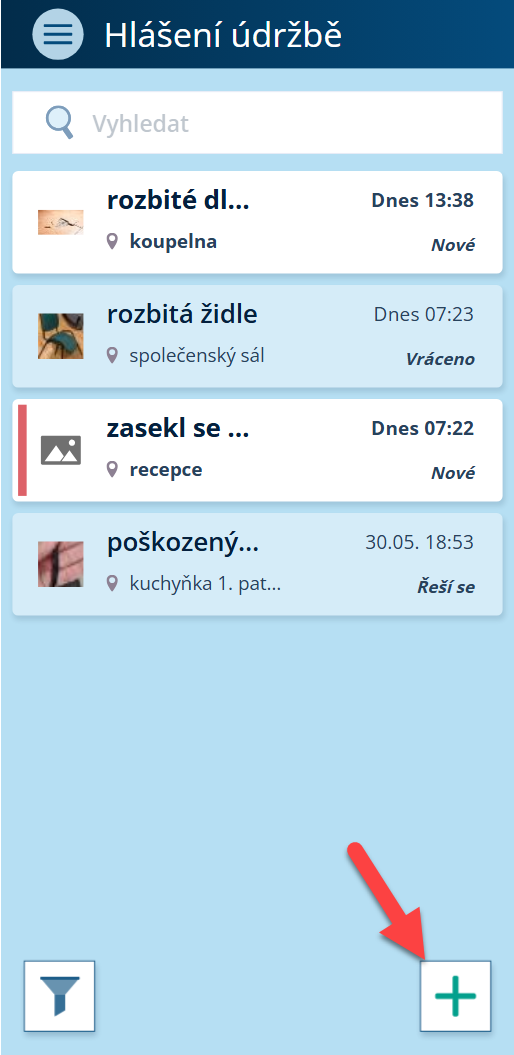Viewport: 514px width, 1055px height.
Task: Click the Hlášení údržbě header title
Action: point(223,35)
